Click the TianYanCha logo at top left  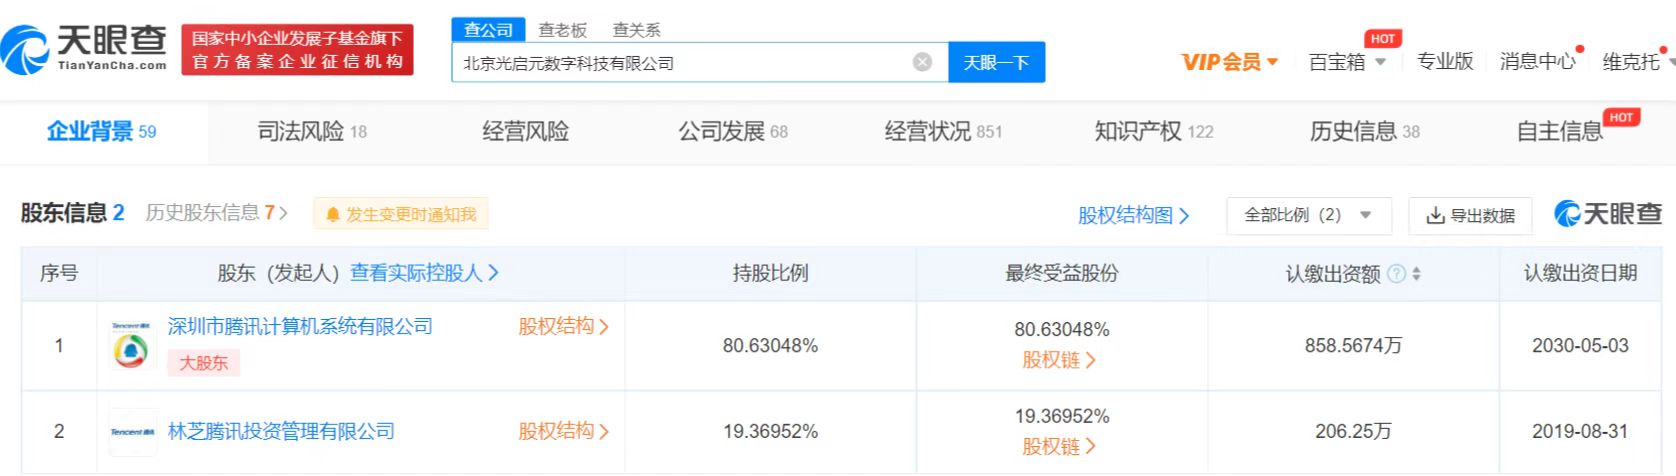click(x=84, y=48)
